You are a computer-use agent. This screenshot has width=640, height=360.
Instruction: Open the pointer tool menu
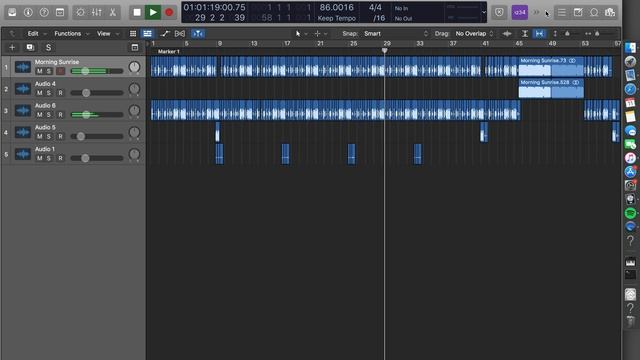[301, 33]
